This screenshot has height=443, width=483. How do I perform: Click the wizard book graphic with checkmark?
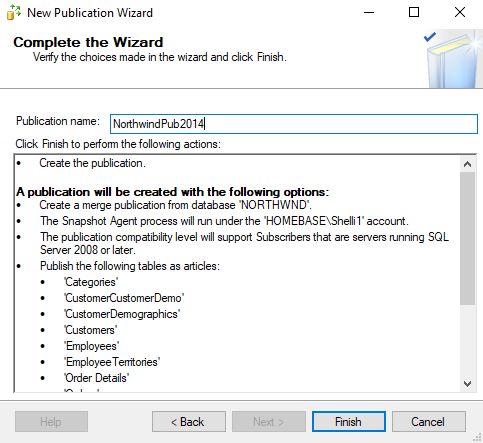click(x=453, y=59)
